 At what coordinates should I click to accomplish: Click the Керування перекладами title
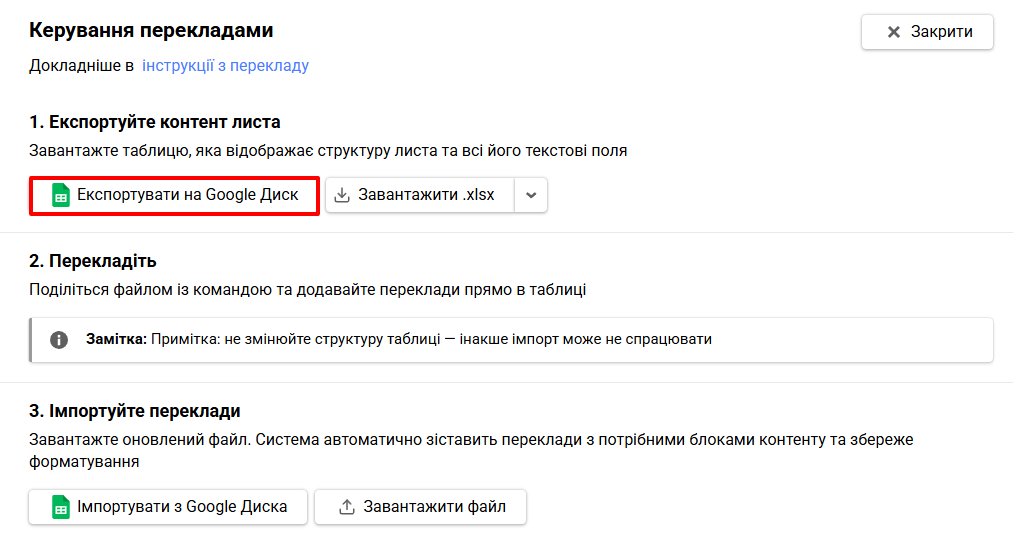(x=151, y=30)
